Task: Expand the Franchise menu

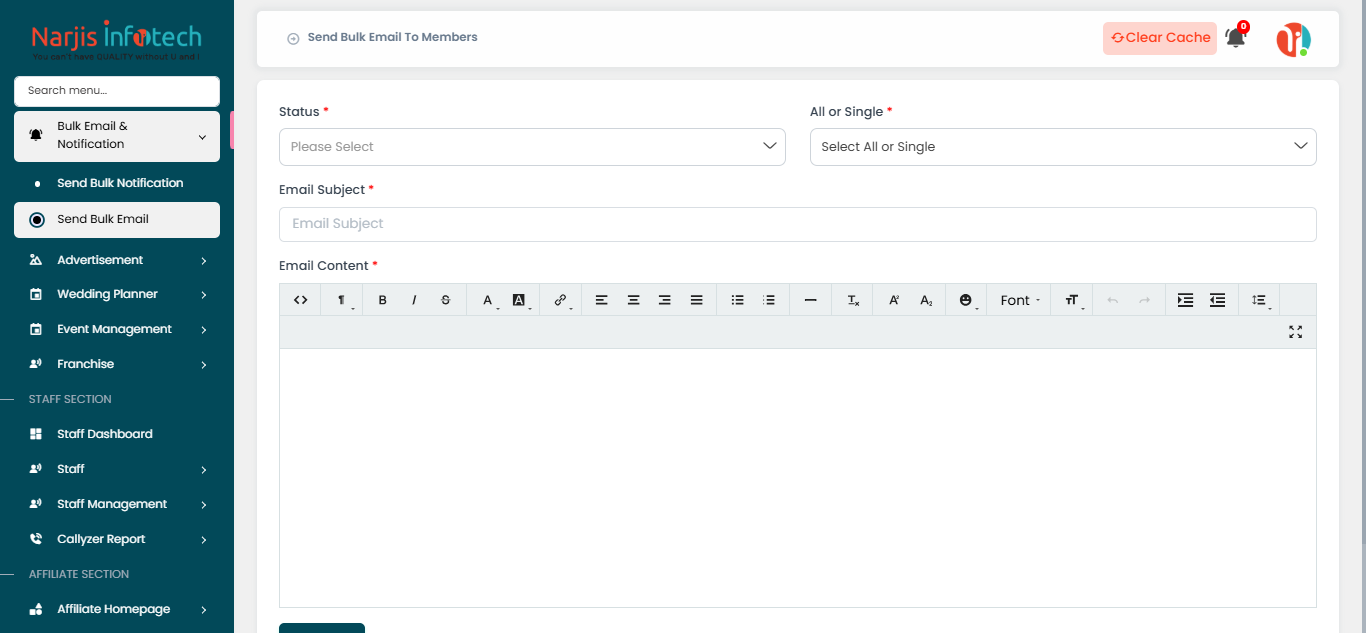Action: coord(117,365)
